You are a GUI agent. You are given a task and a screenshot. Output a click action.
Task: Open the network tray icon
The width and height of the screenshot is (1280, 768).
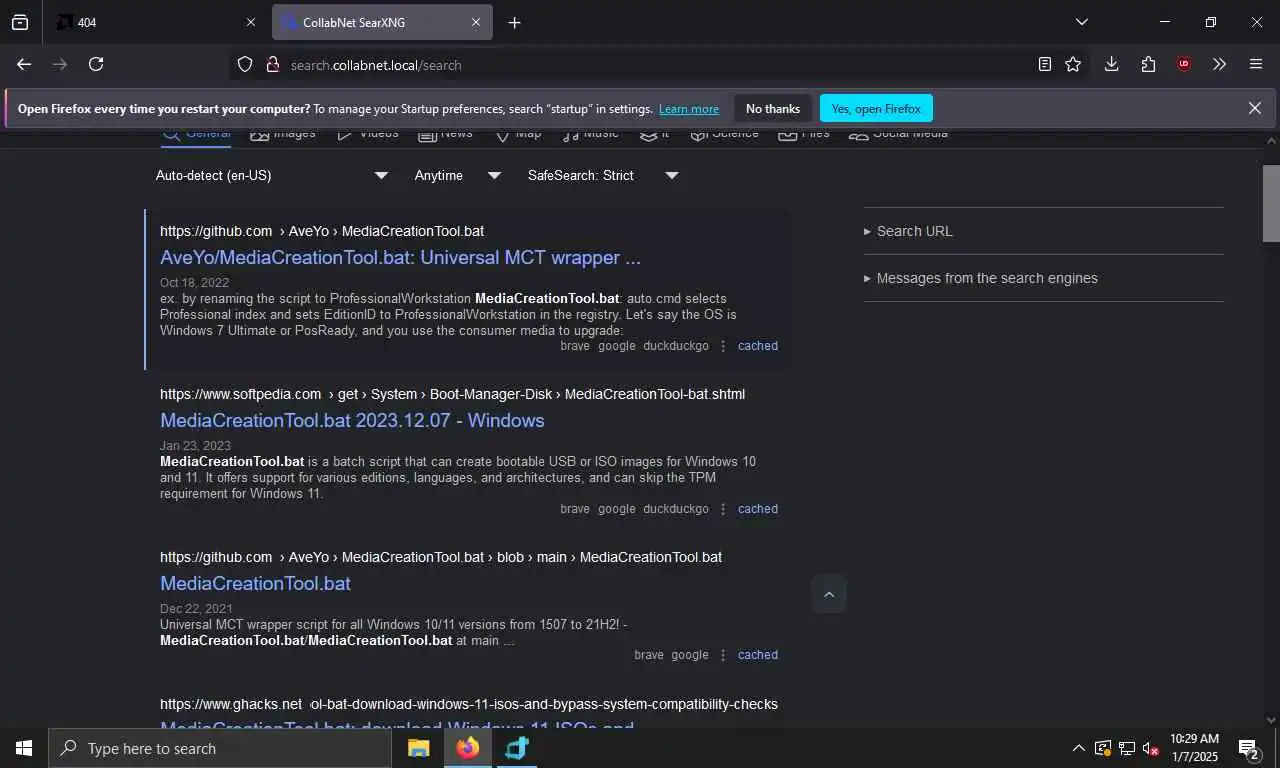pos(1126,748)
